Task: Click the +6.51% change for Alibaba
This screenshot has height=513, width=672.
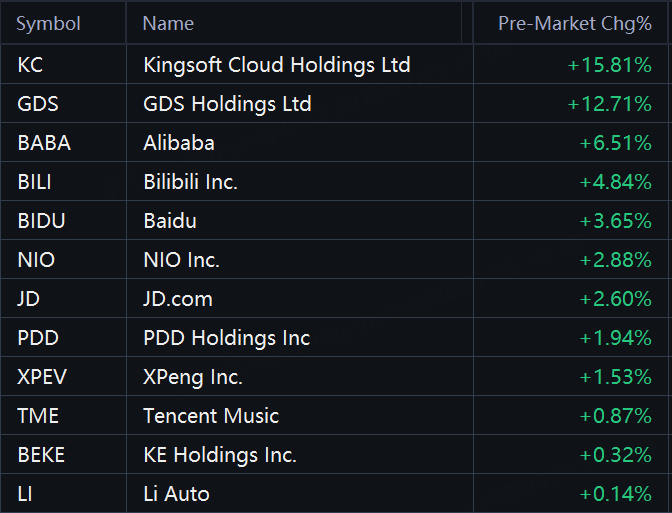Action: click(615, 143)
